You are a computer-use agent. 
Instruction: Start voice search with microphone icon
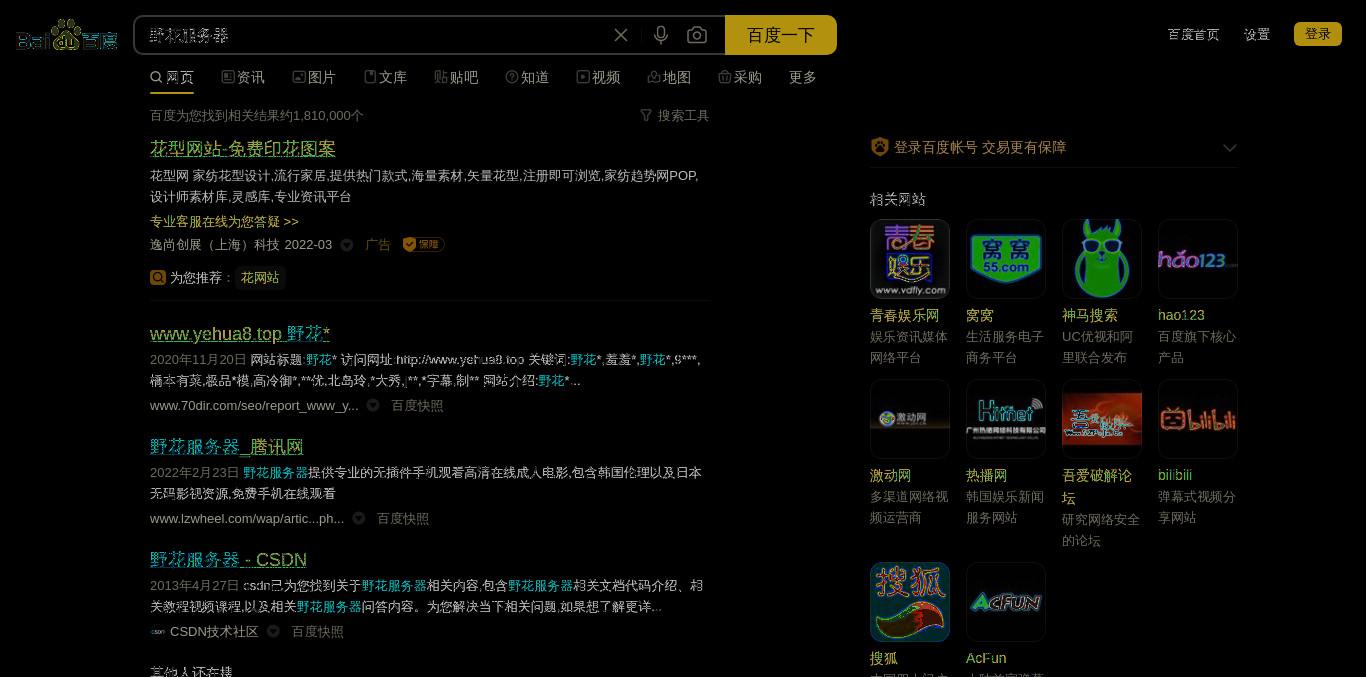[661, 35]
